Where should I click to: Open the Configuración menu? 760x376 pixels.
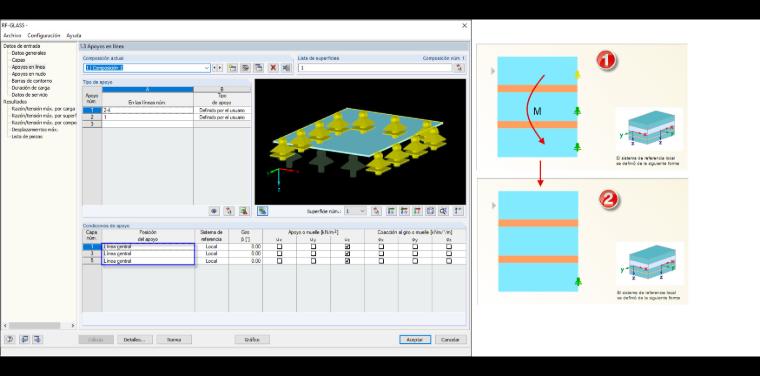coord(44,35)
